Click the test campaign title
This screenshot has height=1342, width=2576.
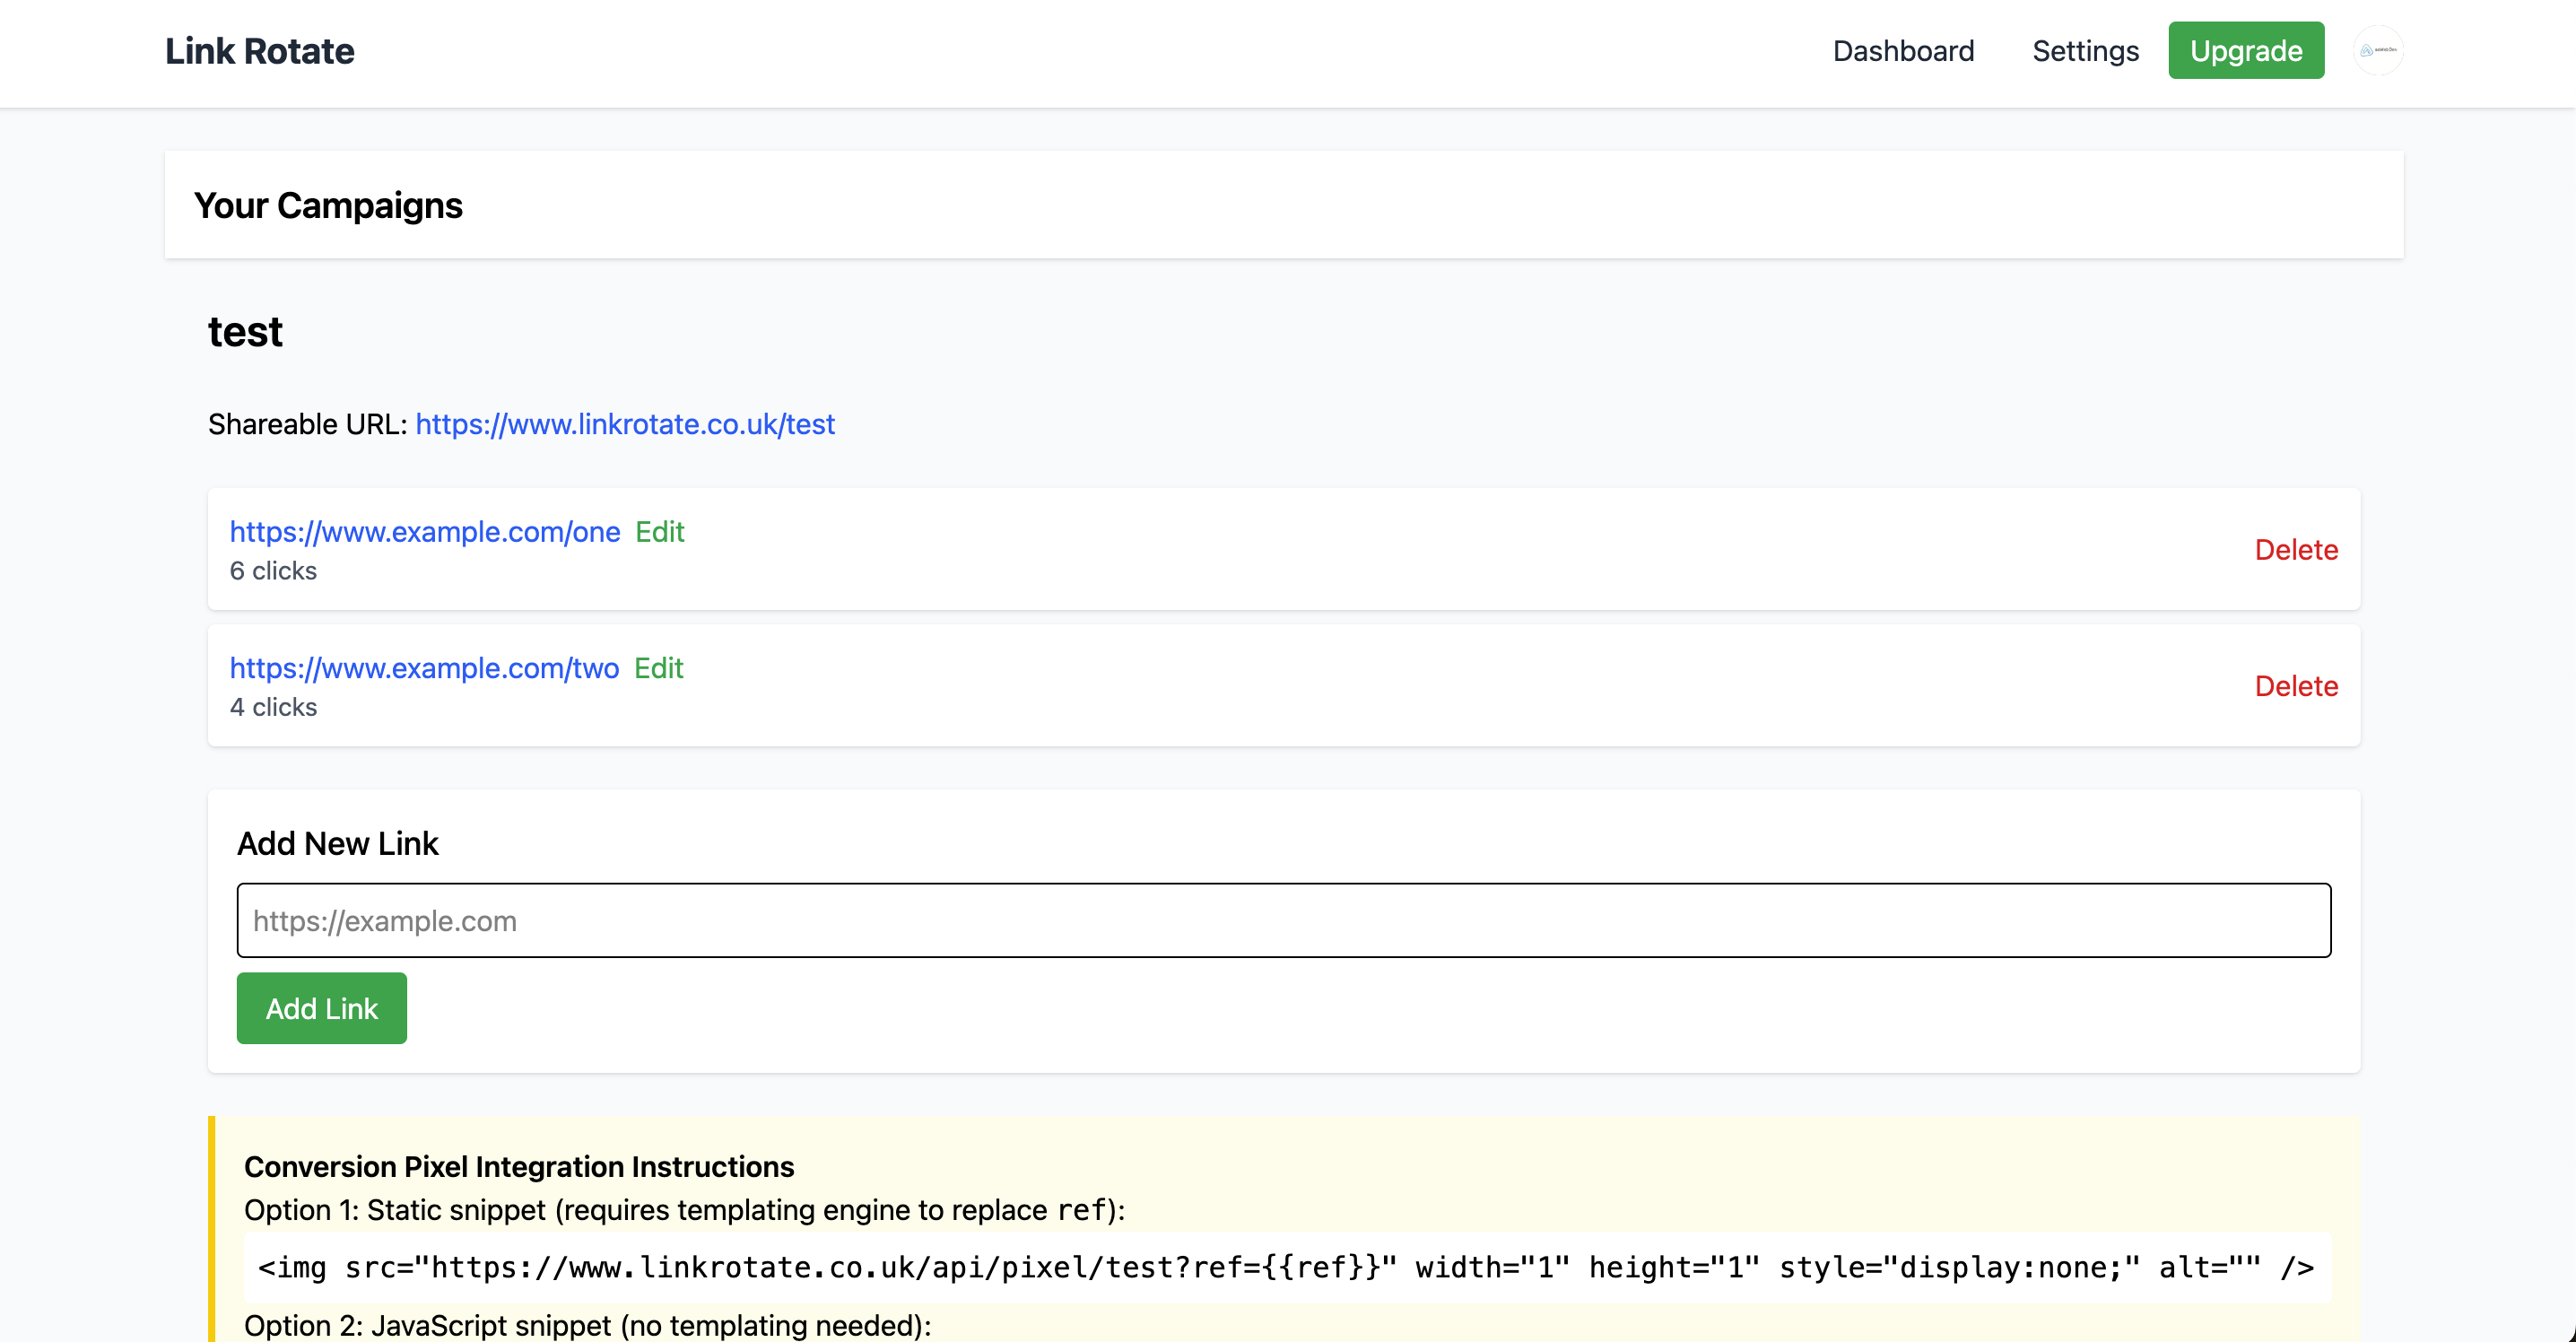pos(245,332)
